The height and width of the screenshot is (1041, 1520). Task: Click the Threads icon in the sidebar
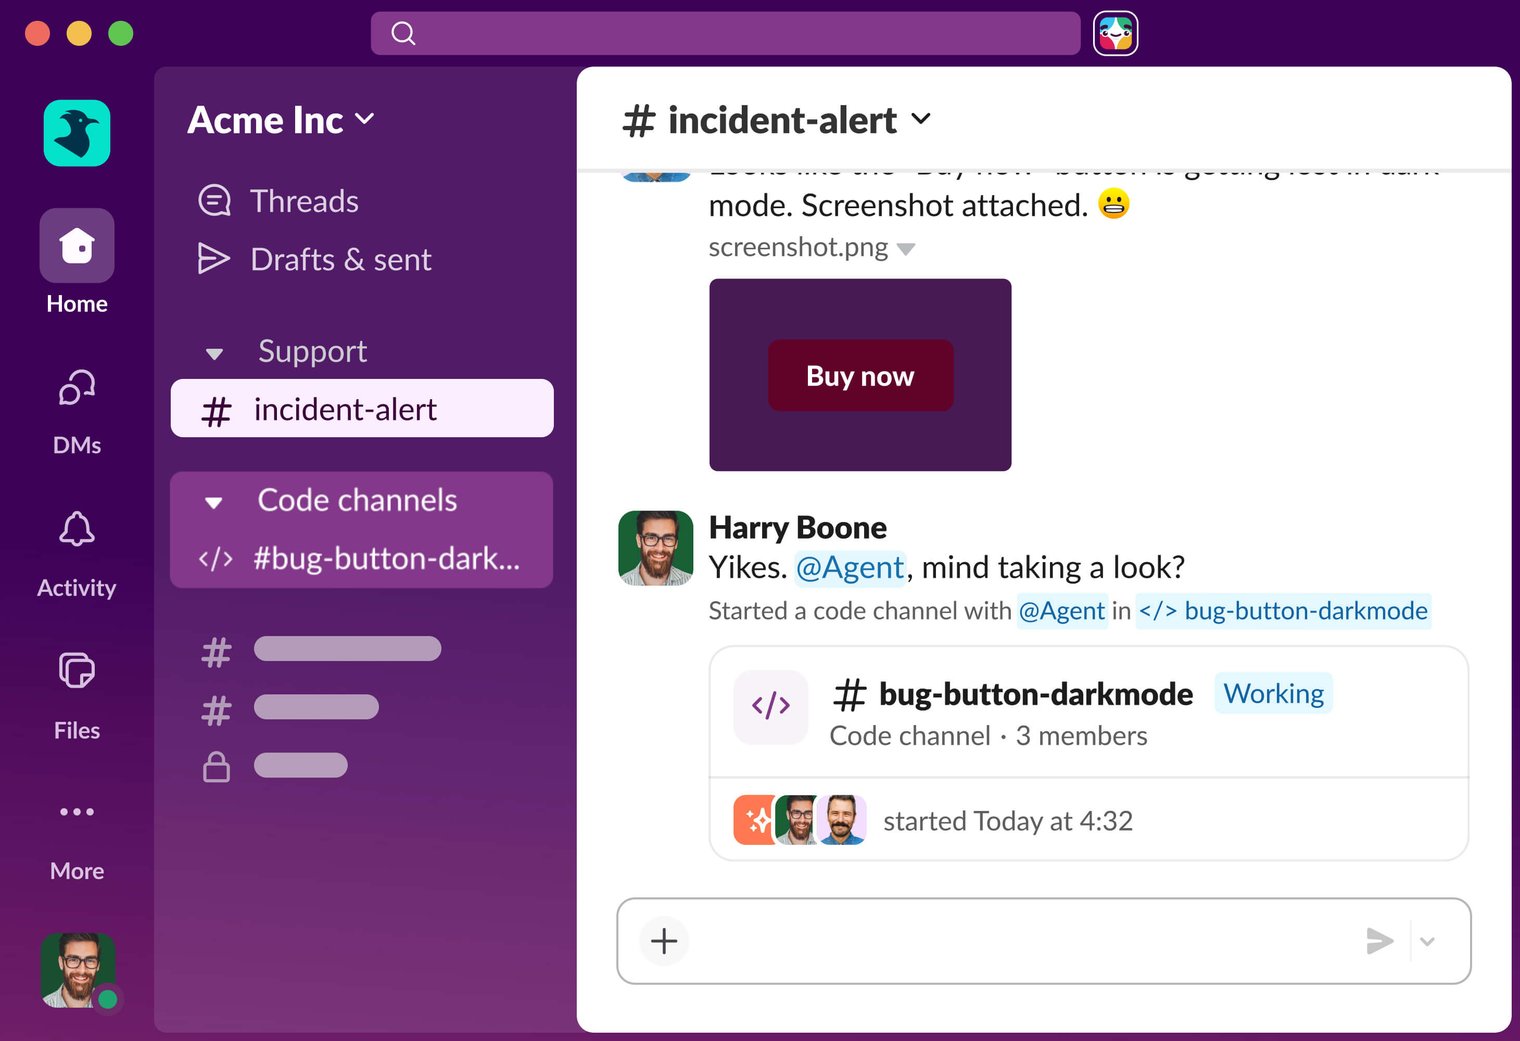214,201
